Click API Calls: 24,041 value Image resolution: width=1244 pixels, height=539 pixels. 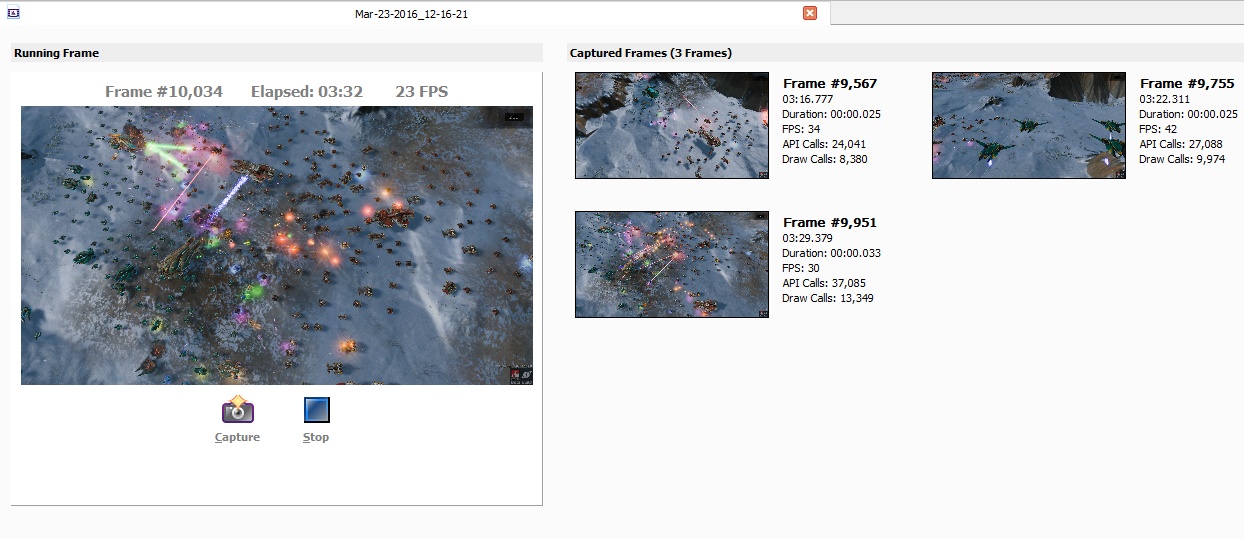coord(824,144)
